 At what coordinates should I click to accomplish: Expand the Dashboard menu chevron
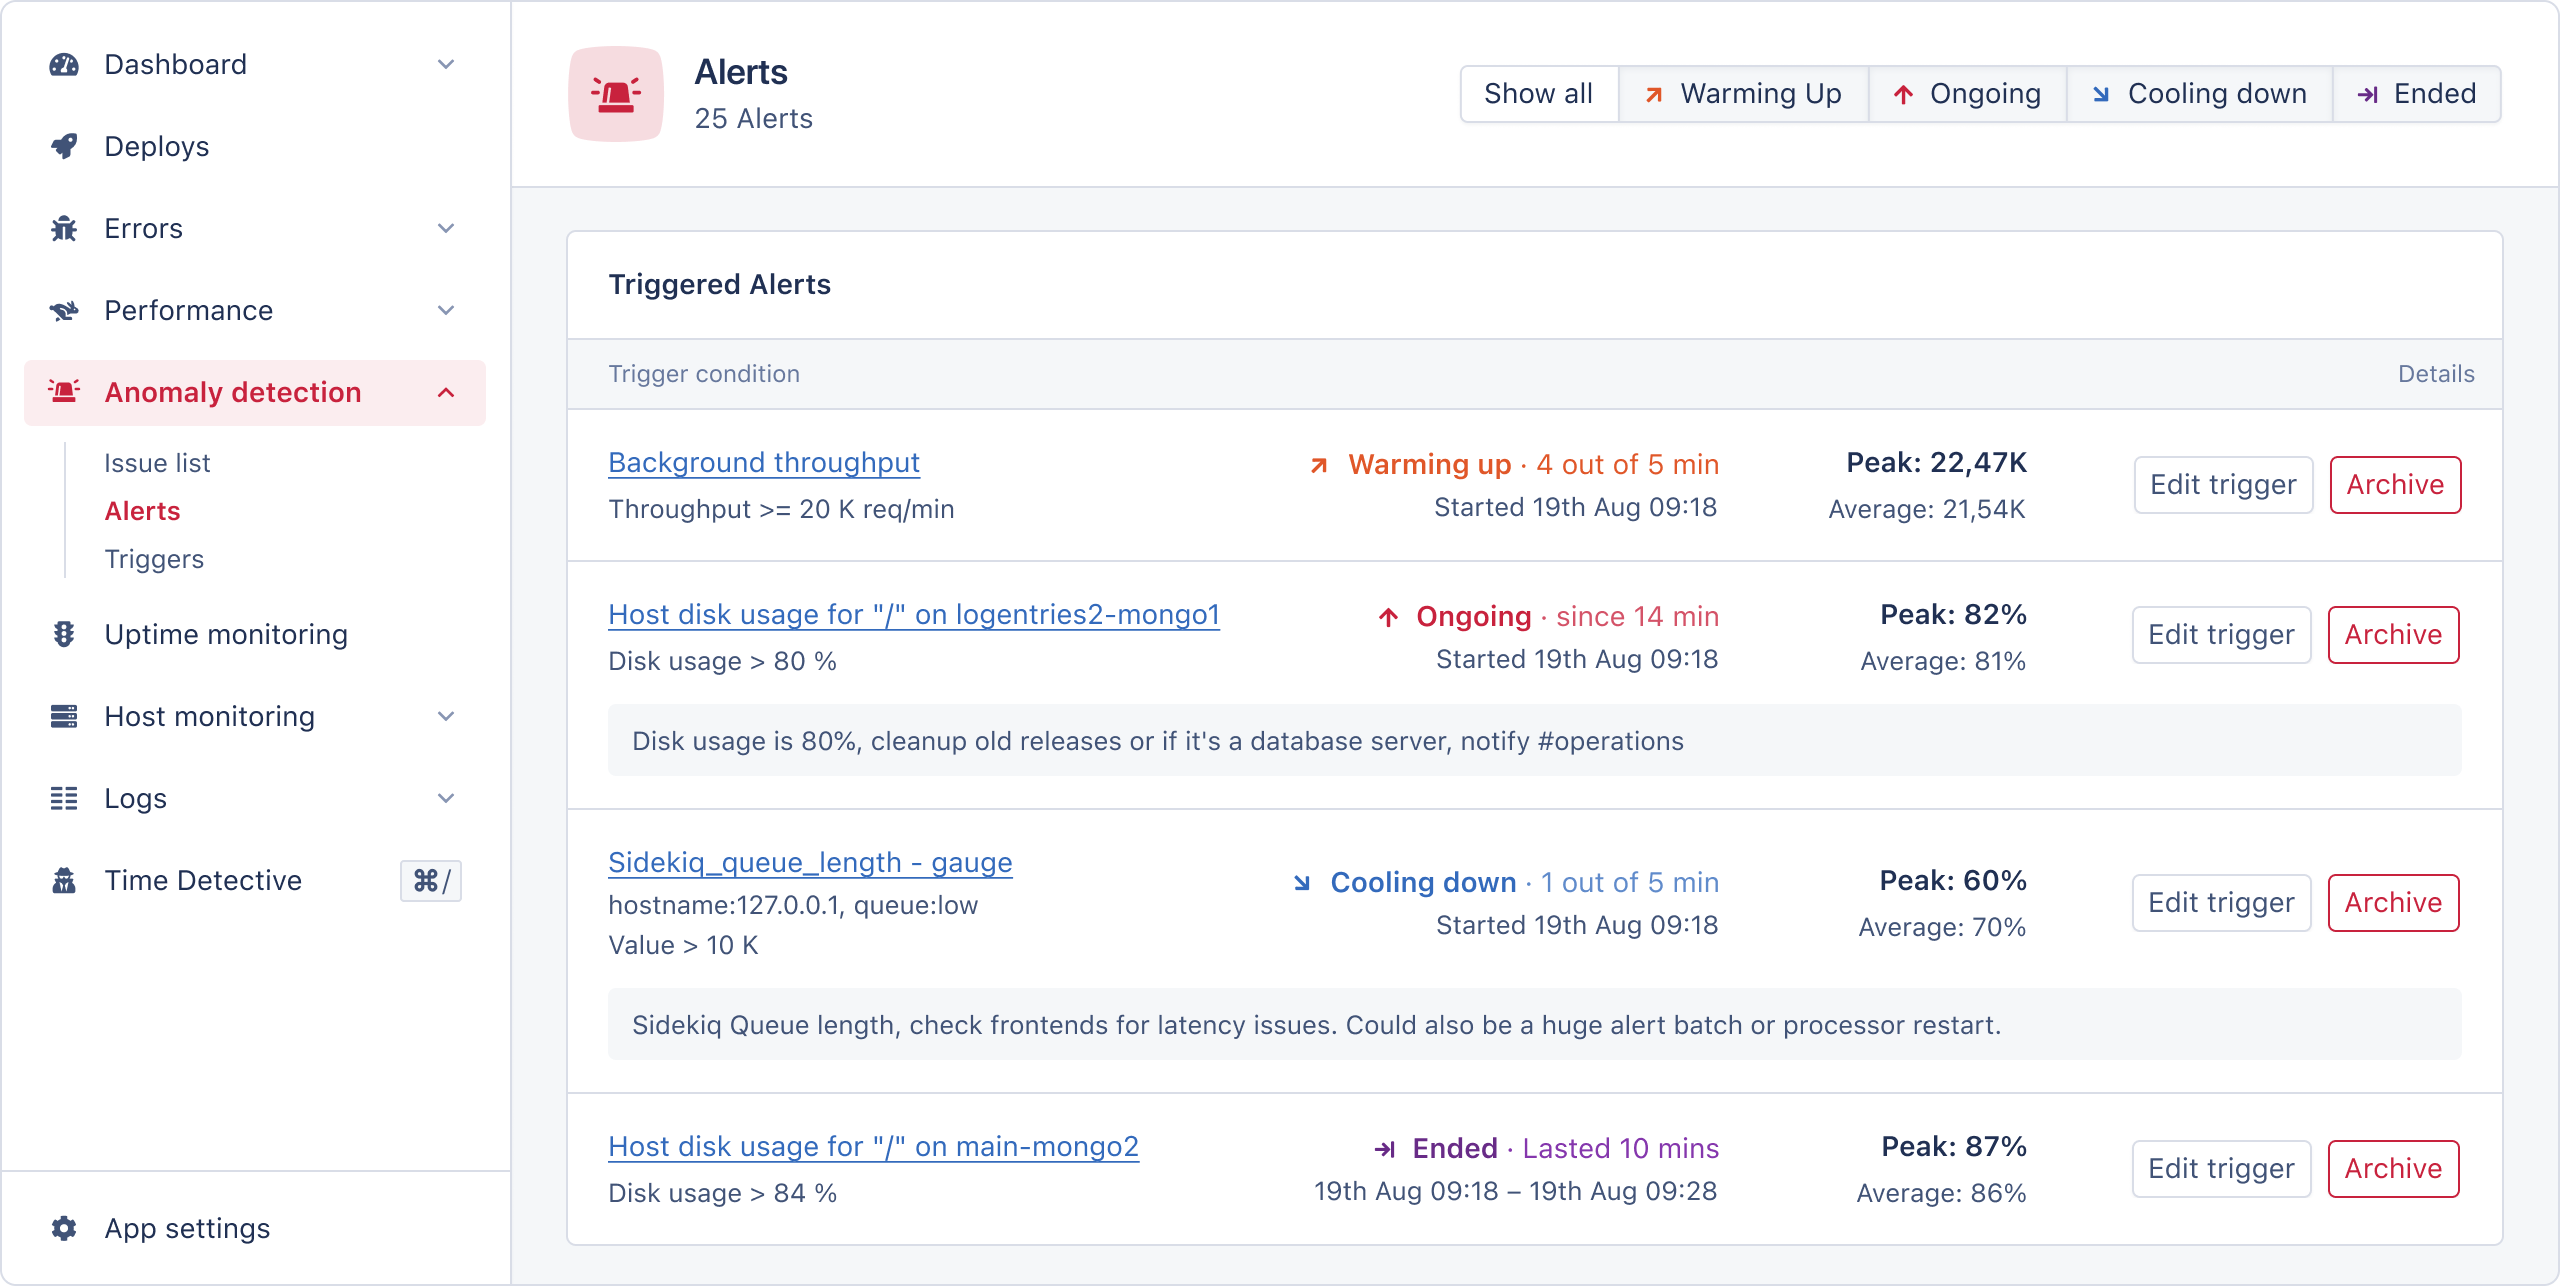pyautogui.click(x=446, y=65)
